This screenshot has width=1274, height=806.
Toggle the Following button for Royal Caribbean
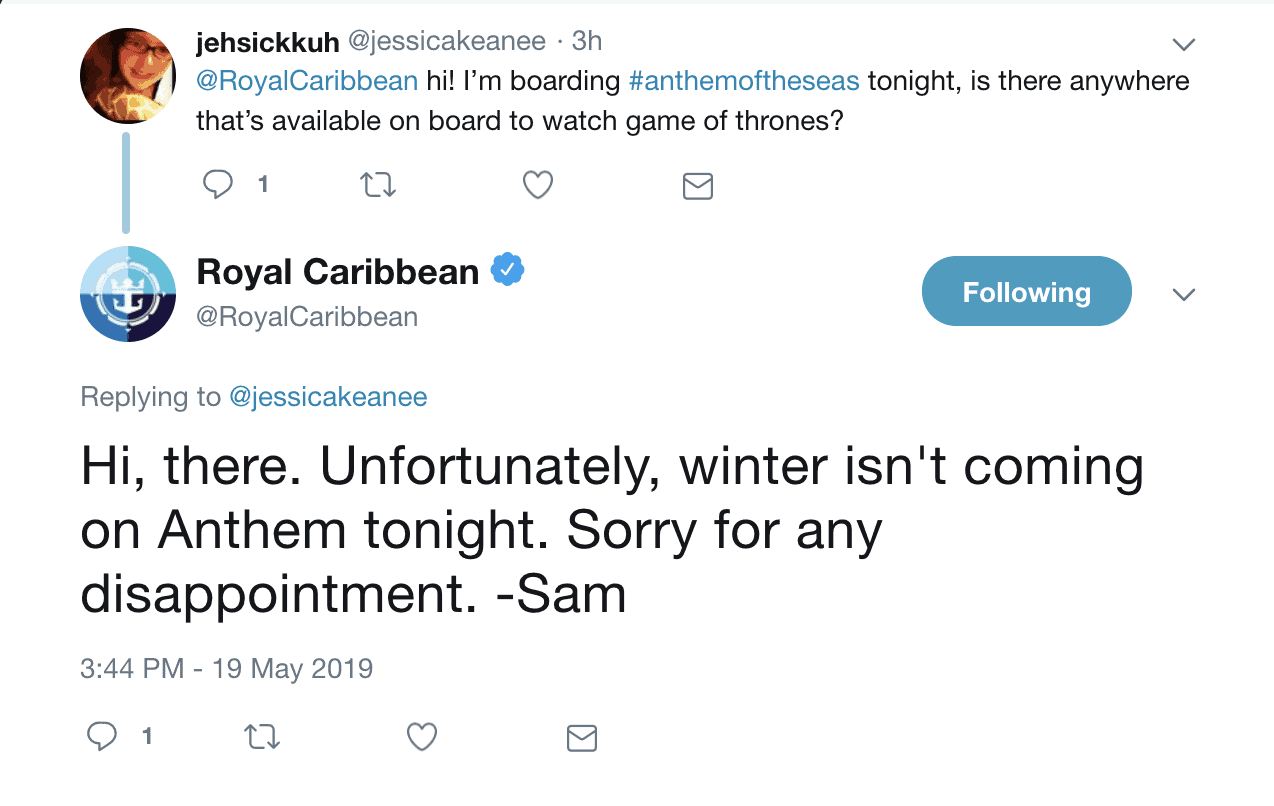[1026, 292]
